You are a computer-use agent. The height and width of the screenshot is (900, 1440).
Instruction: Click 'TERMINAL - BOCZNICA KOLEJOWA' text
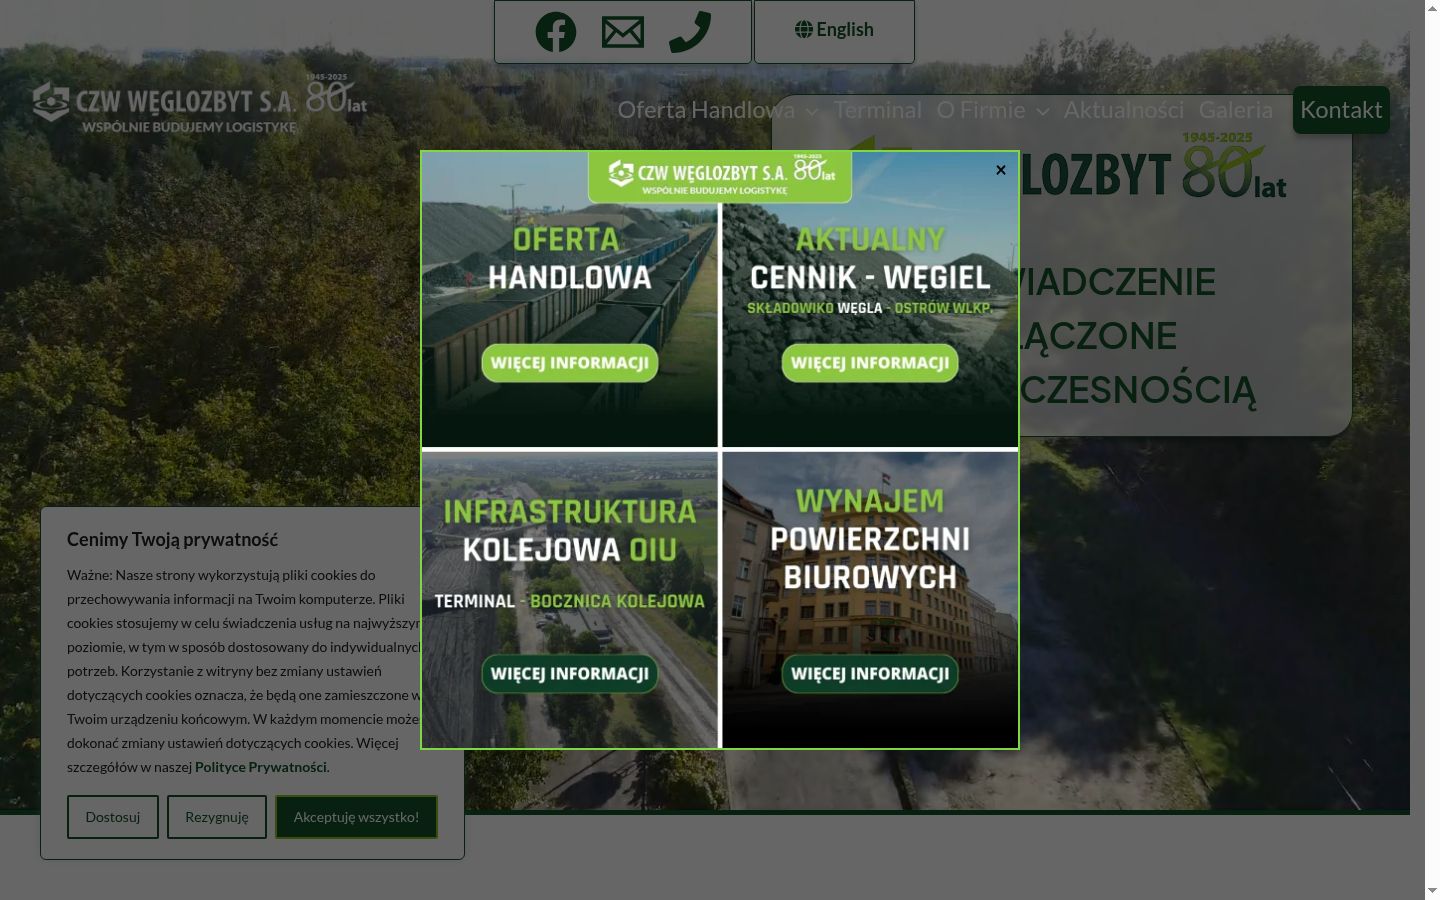pyautogui.click(x=570, y=601)
